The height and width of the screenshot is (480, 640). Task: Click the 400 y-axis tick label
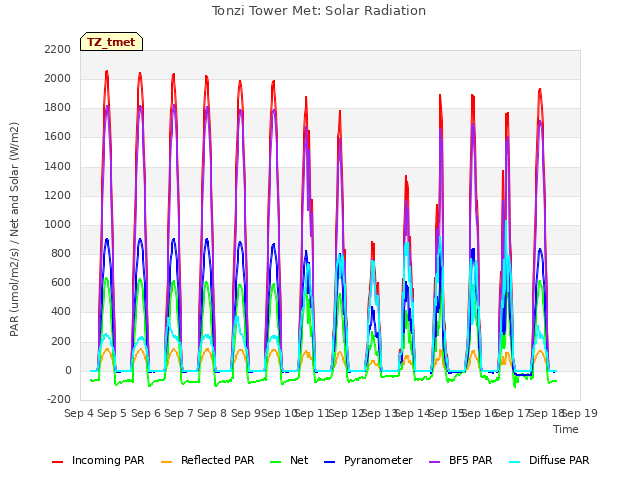click(x=61, y=312)
